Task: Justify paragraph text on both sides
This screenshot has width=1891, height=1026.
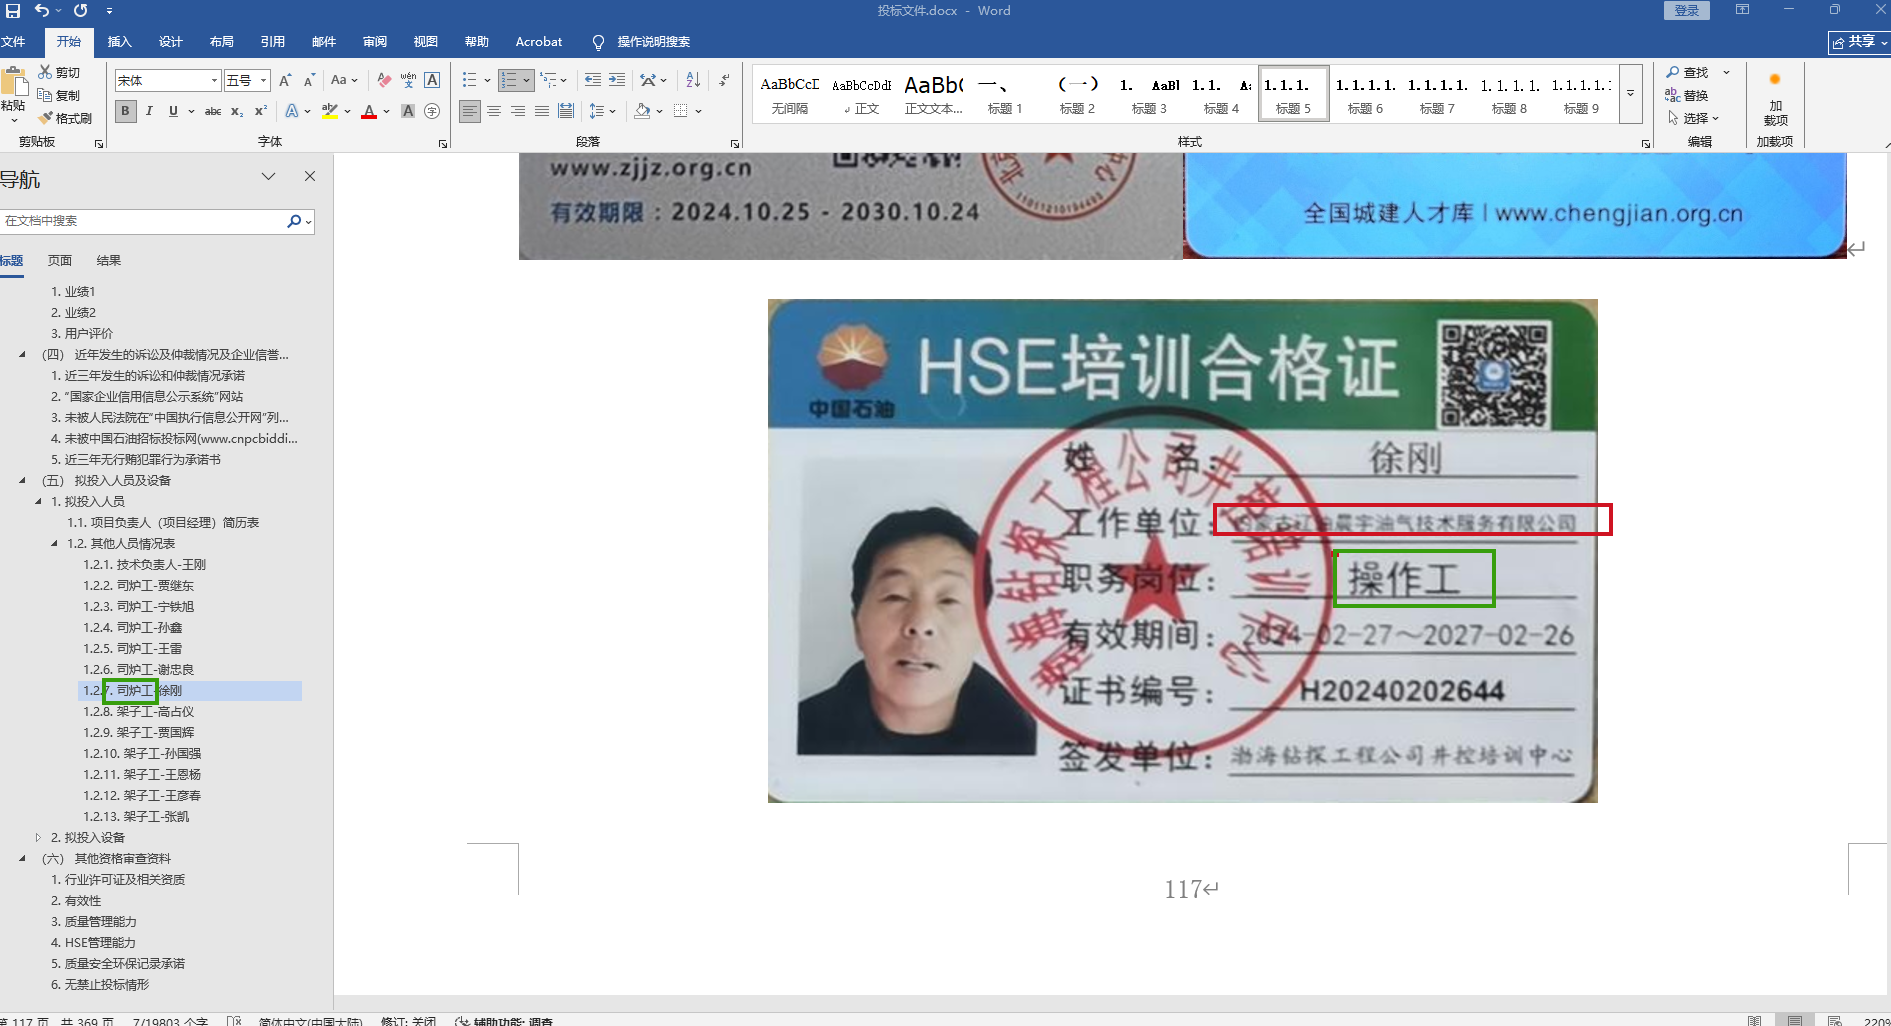Action: click(x=542, y=111)
